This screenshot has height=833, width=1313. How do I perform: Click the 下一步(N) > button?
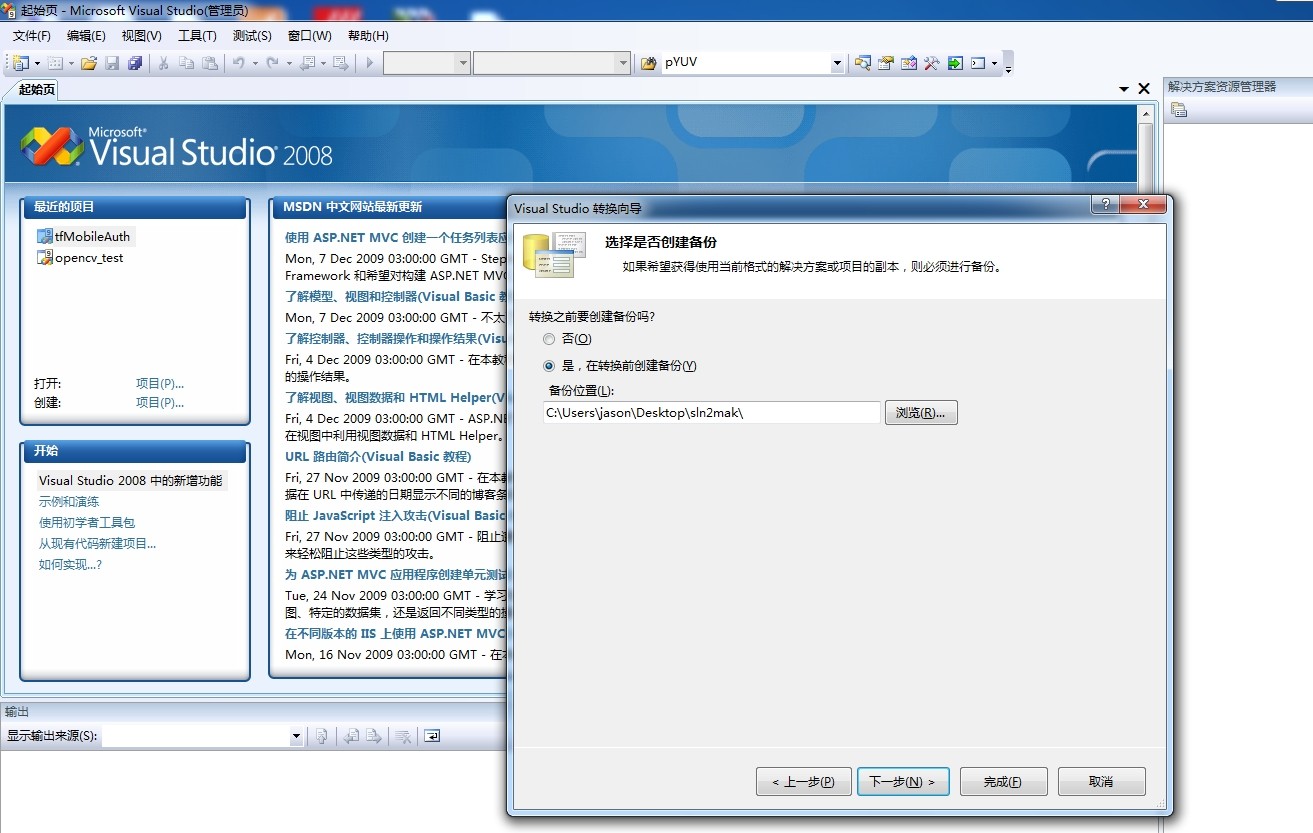pyautogui.click(x=902, y=782)
